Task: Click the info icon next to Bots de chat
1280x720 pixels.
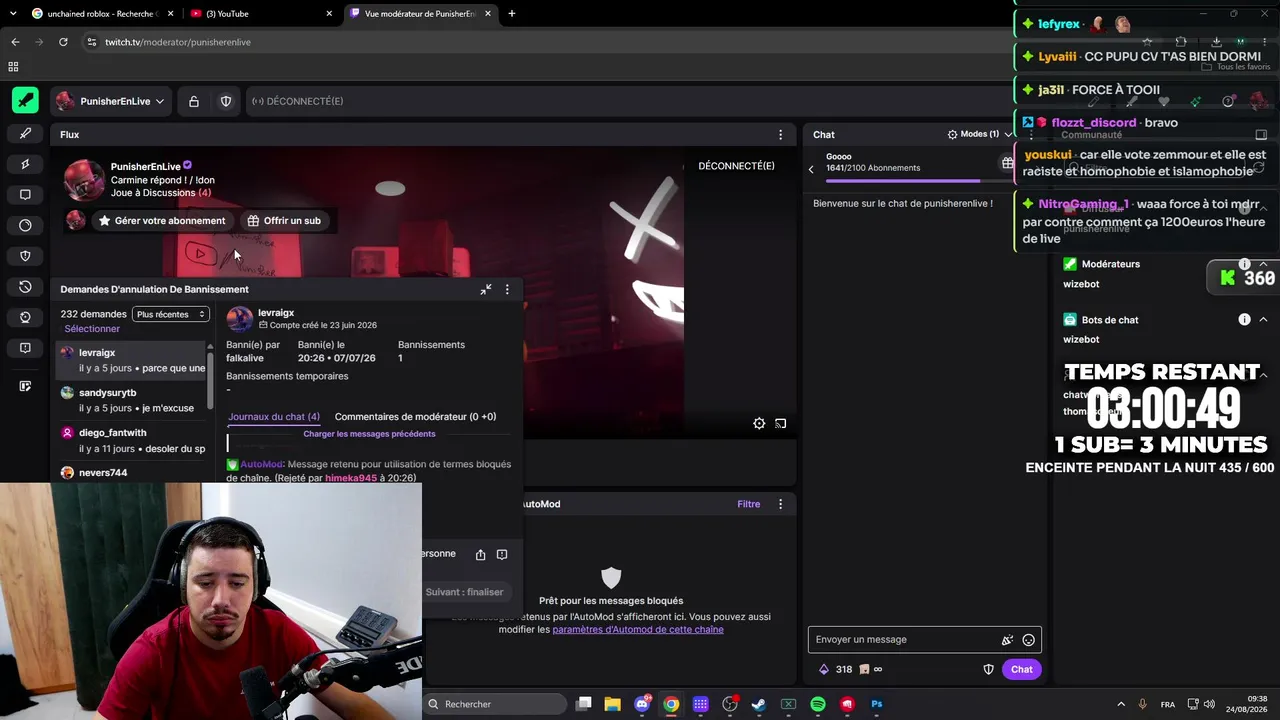Action: coord(1244,320)
